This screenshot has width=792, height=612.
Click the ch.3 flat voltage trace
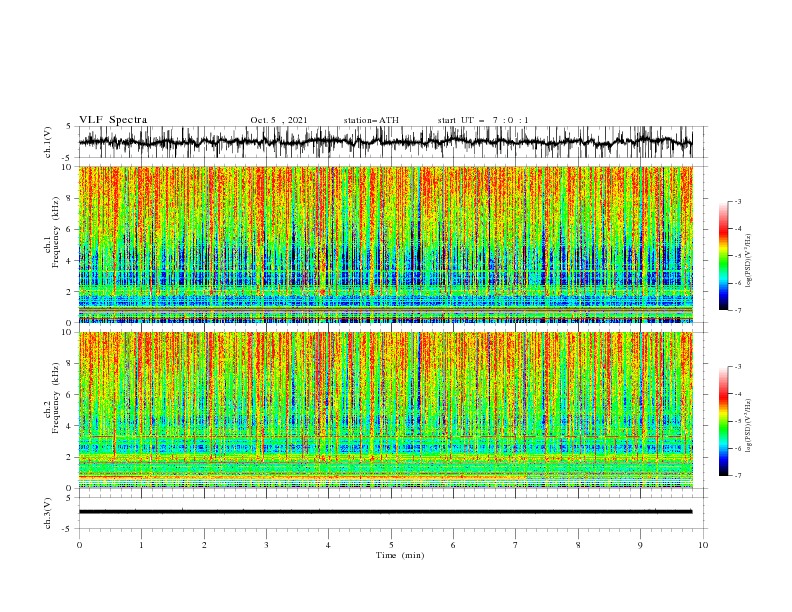pyautogui.click(x=385, y=512)
